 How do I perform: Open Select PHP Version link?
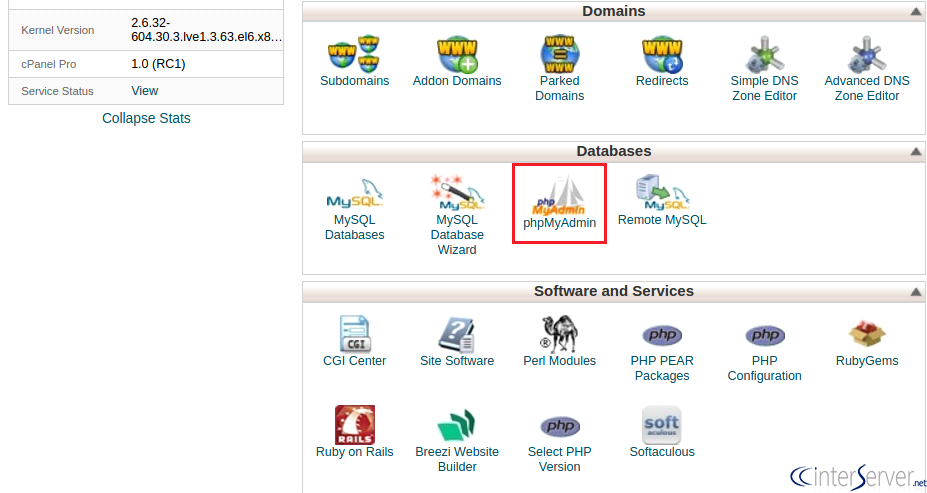click(x=559, y=459)
